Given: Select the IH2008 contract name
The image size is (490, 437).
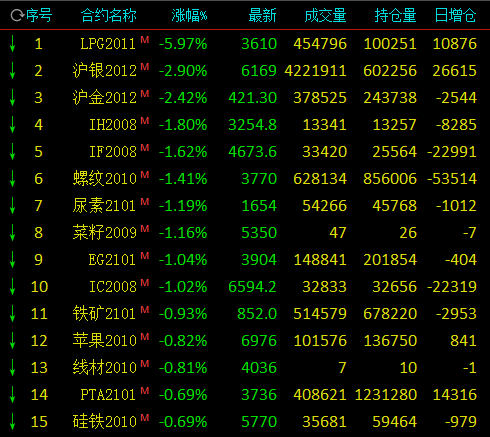Looking at the screenshot, I should click(x=113, y=125).
